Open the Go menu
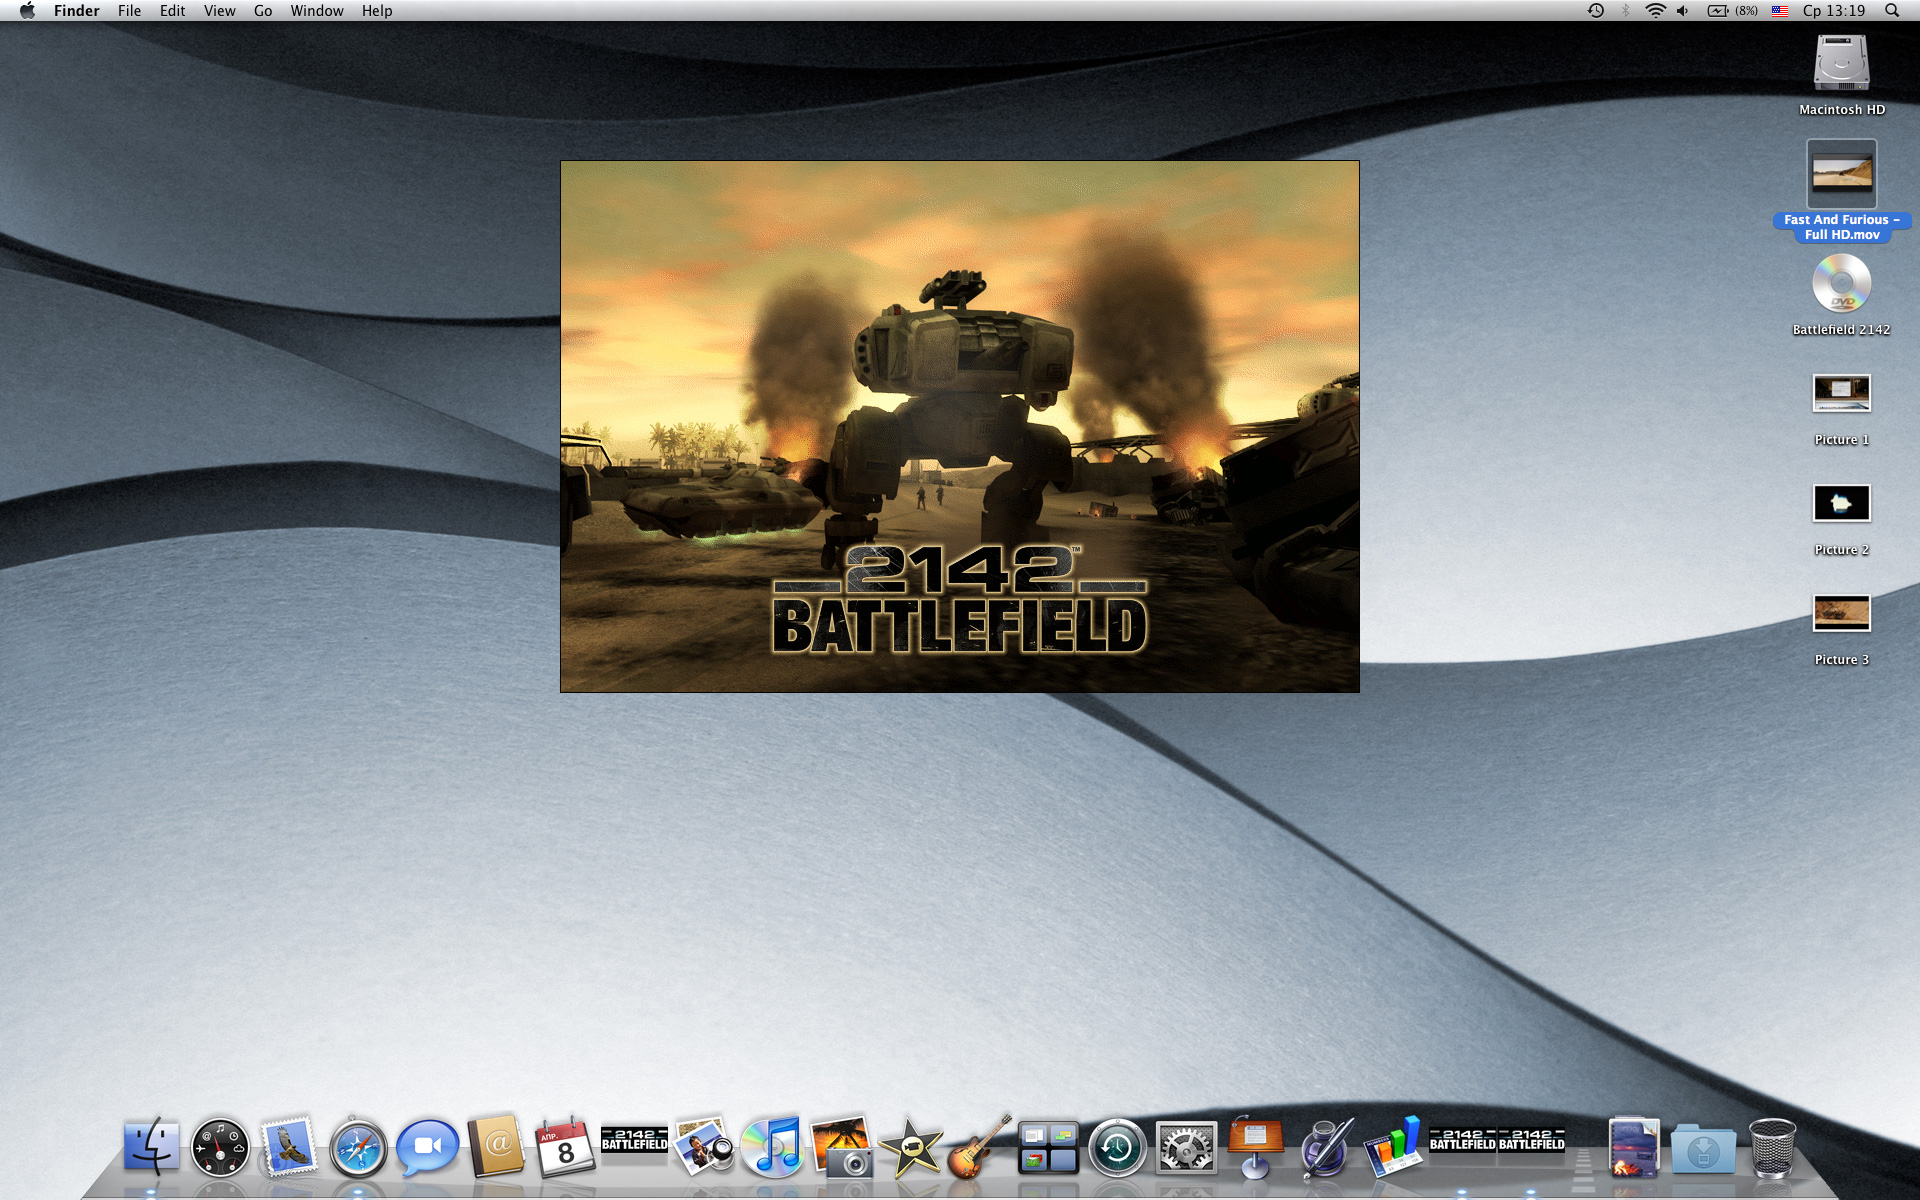 [263, 11]
